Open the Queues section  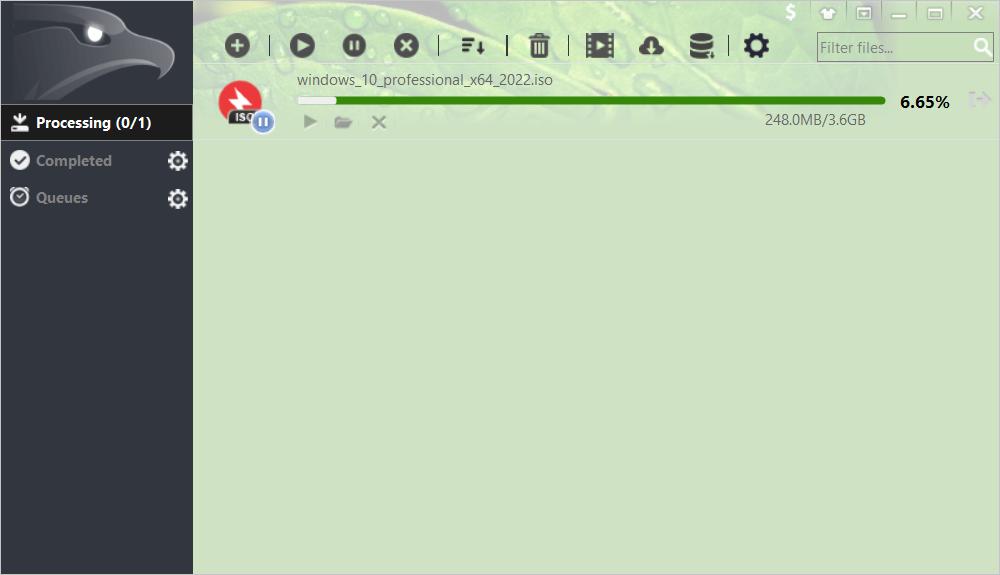click(61, 198)
